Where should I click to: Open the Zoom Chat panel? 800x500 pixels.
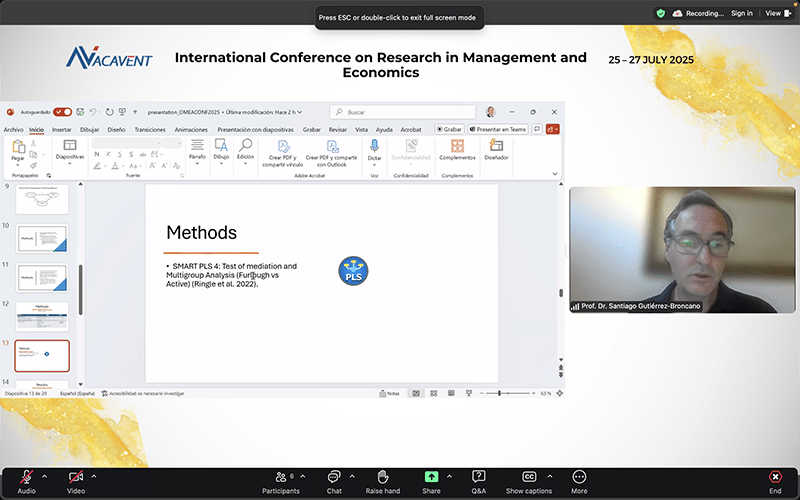coord(334,478)
